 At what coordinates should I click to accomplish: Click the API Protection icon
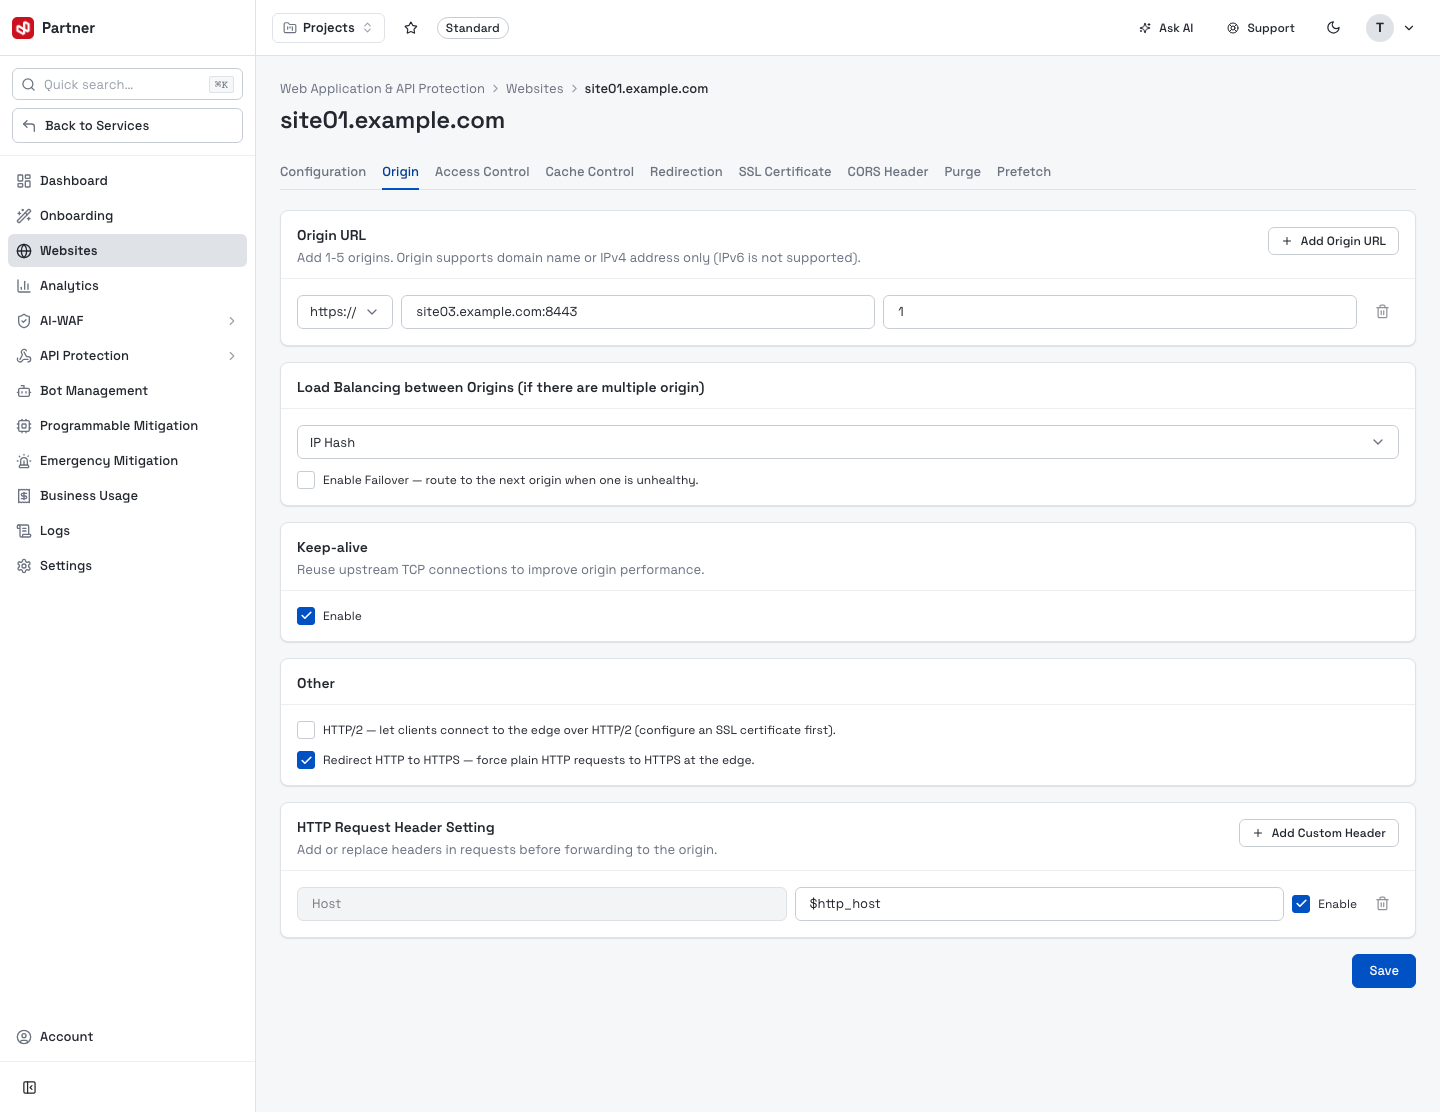(x=24, y=356)
